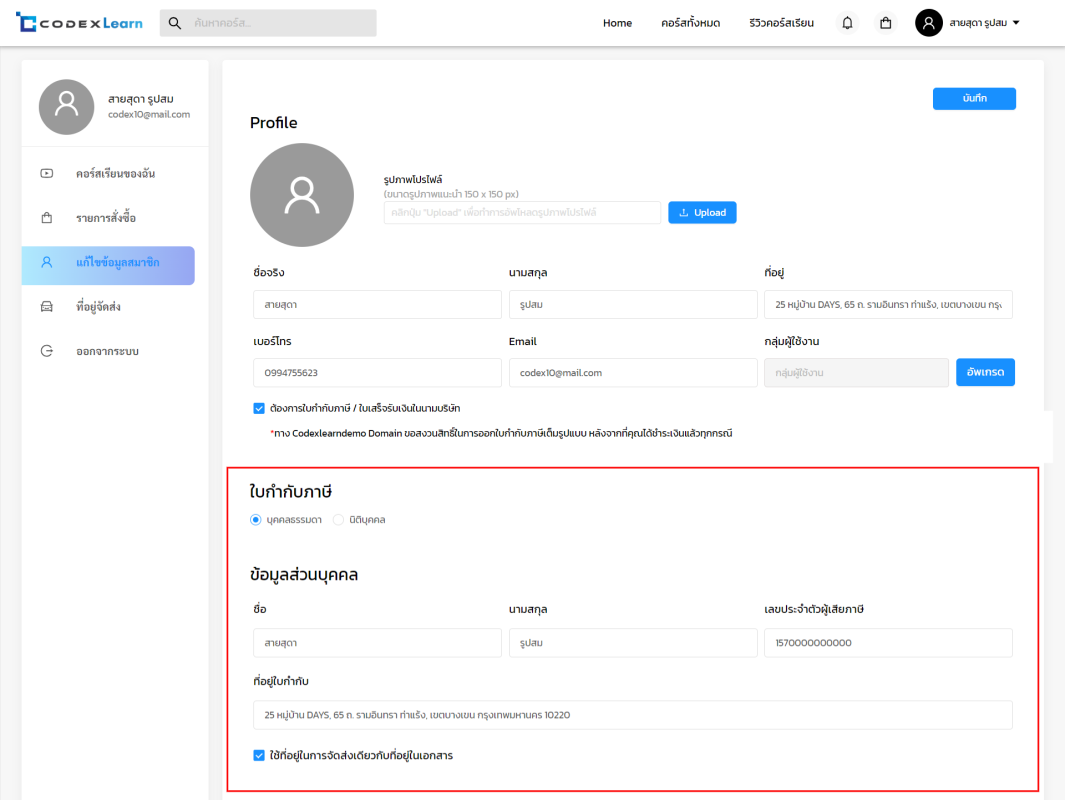Uncheck the ต้องการใบกำกับภาษี checkbox
Viewport: 1065px width, 800px height.
coord(259,408)
